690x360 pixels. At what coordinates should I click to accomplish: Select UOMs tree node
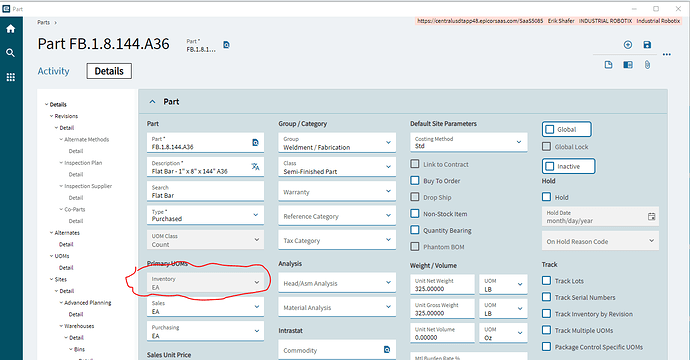point(62,256)
